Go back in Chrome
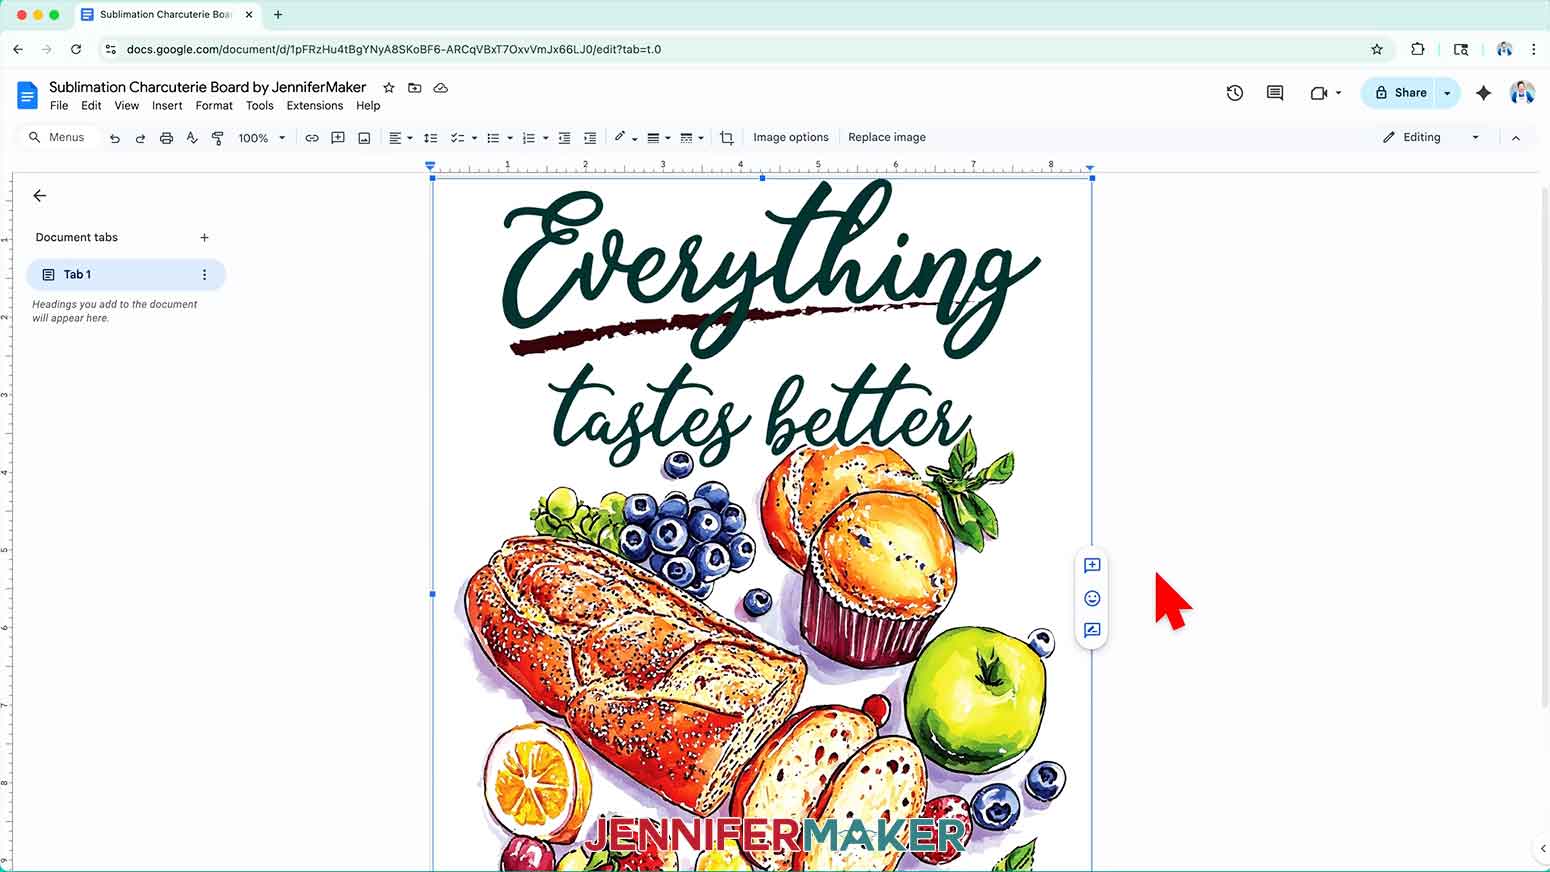The image size is (1550, 872). pyautogui.click(x=18, y=49)
